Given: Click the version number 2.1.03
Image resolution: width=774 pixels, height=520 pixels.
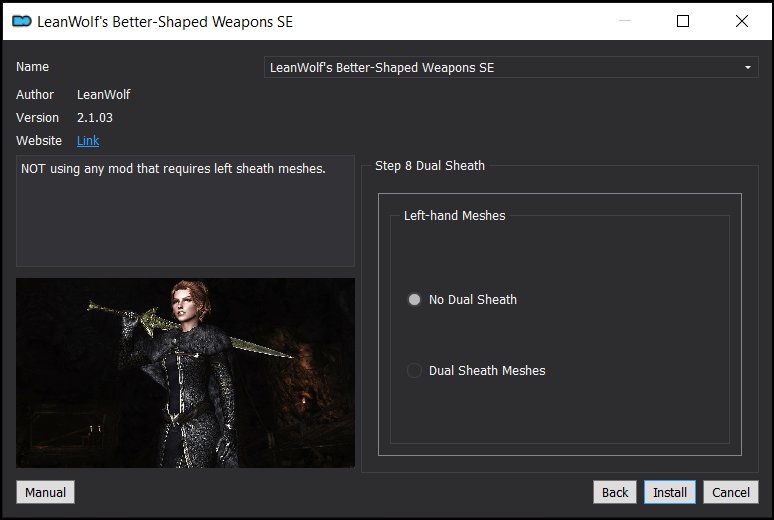Looking at the screenshot, I should (95, 118).
